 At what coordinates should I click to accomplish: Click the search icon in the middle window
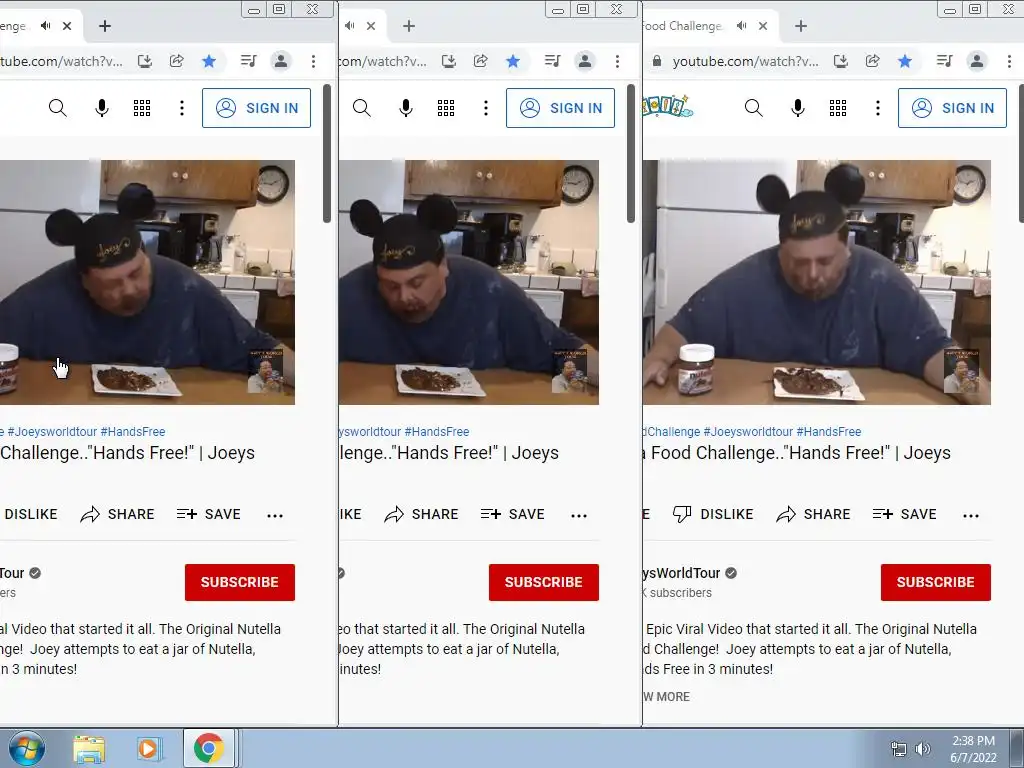pyautogui.click(x=361, y=108)
